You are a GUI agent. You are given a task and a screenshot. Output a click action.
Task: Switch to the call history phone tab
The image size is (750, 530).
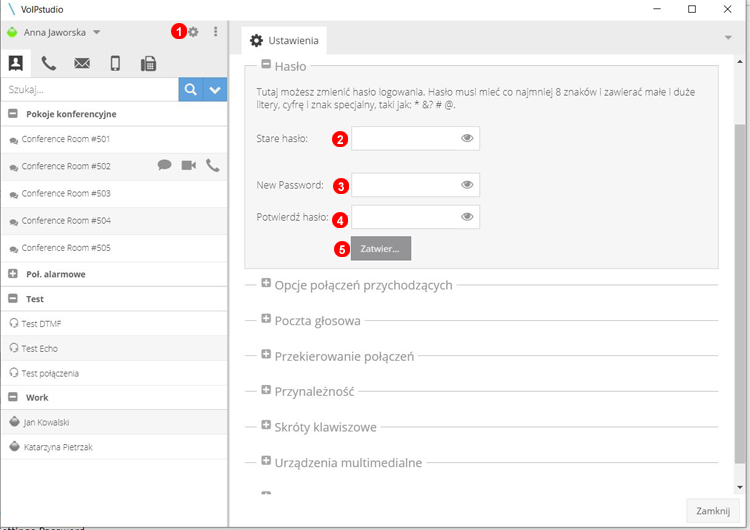[x=48, y=64]
